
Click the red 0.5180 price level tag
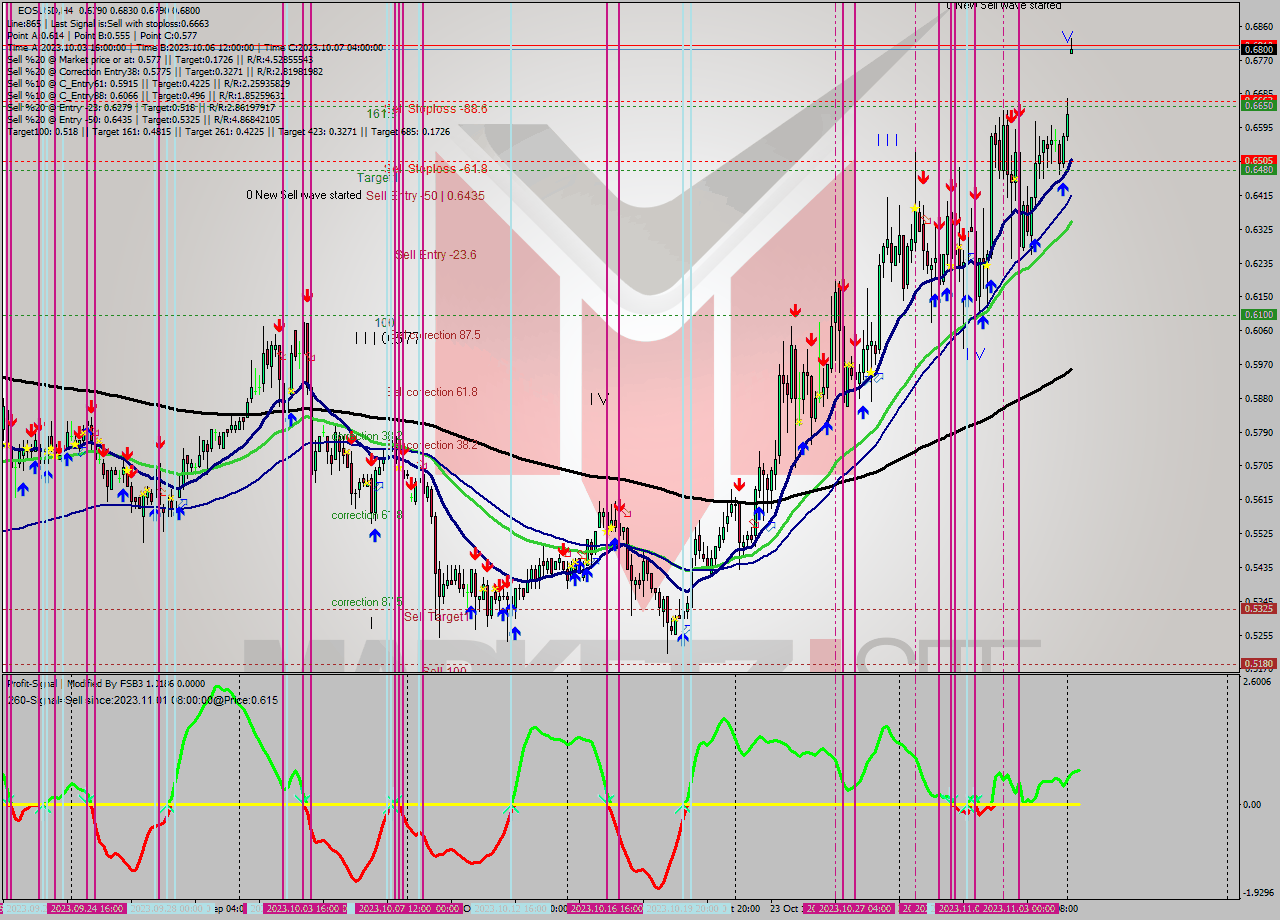(1257, 663)
